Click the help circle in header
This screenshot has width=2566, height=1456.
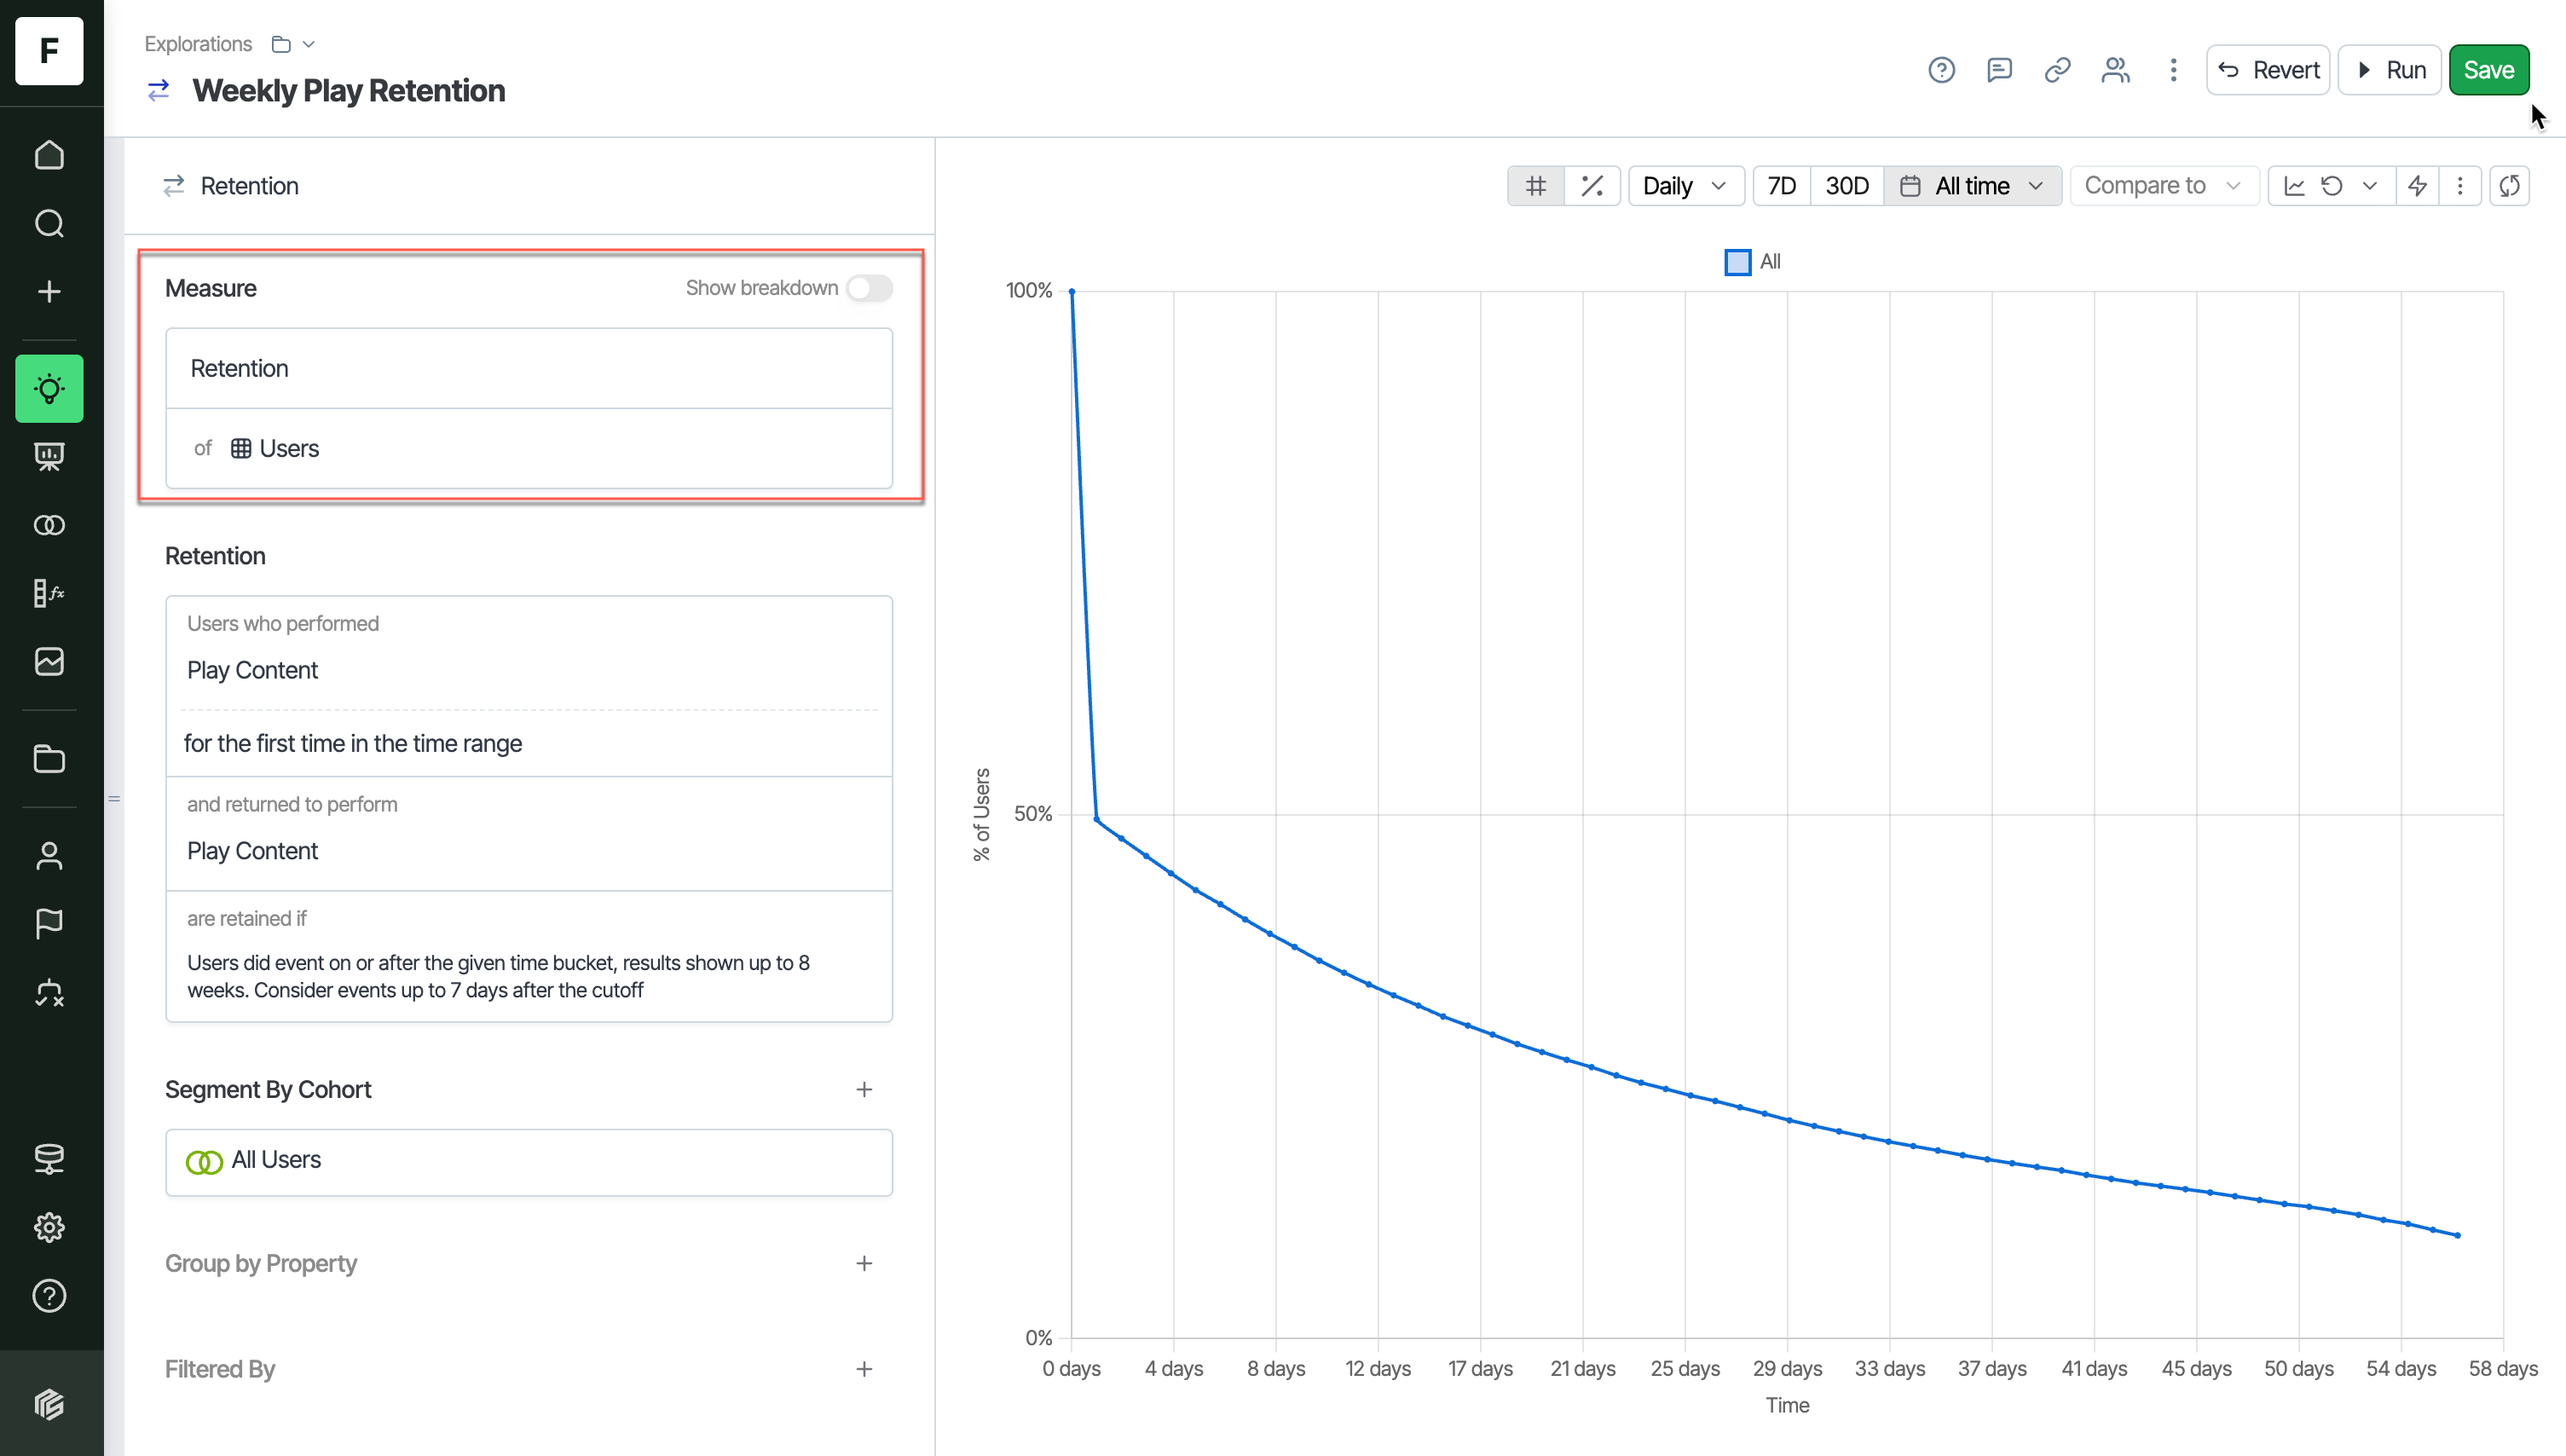(x=1941, y=70)
